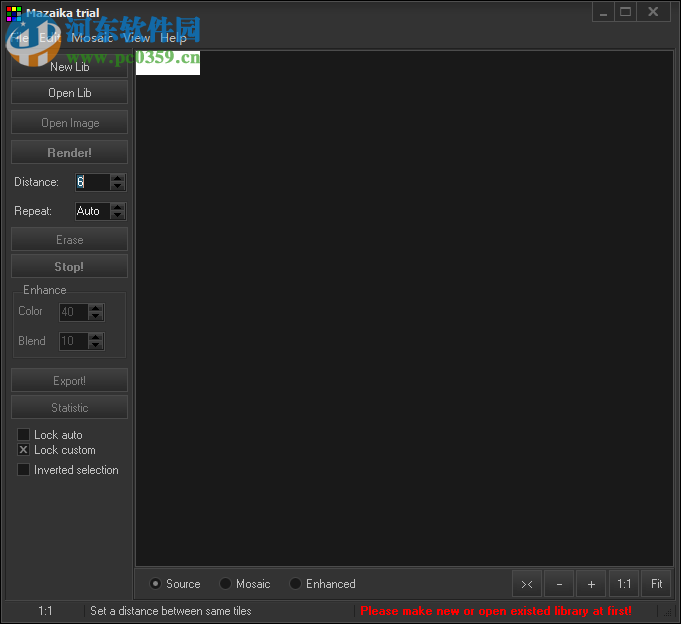The image size is (681, 624).
Task: Increase Enhance Blend with up arrow
Action: 96,337
